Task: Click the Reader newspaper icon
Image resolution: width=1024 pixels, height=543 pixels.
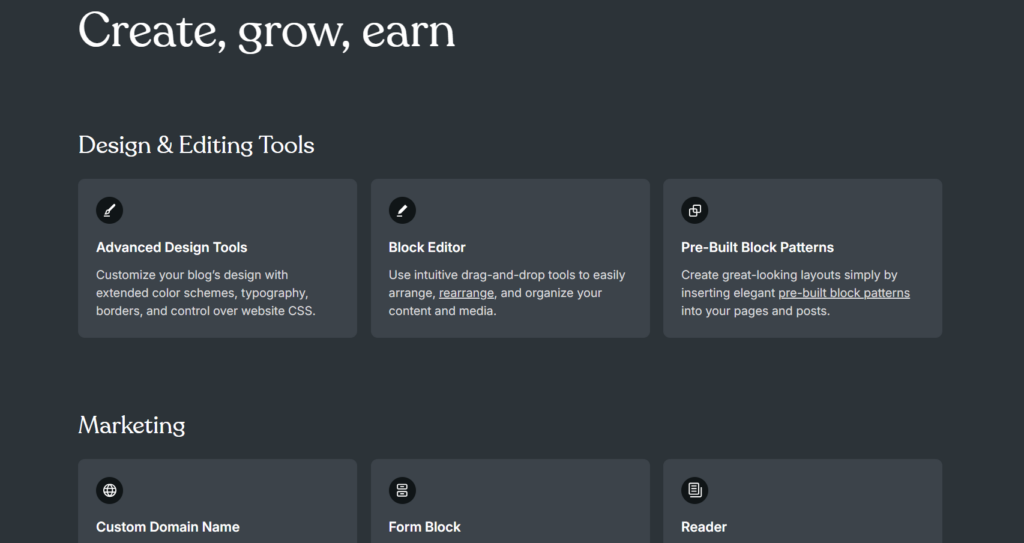Action: [x=695, y=490]
